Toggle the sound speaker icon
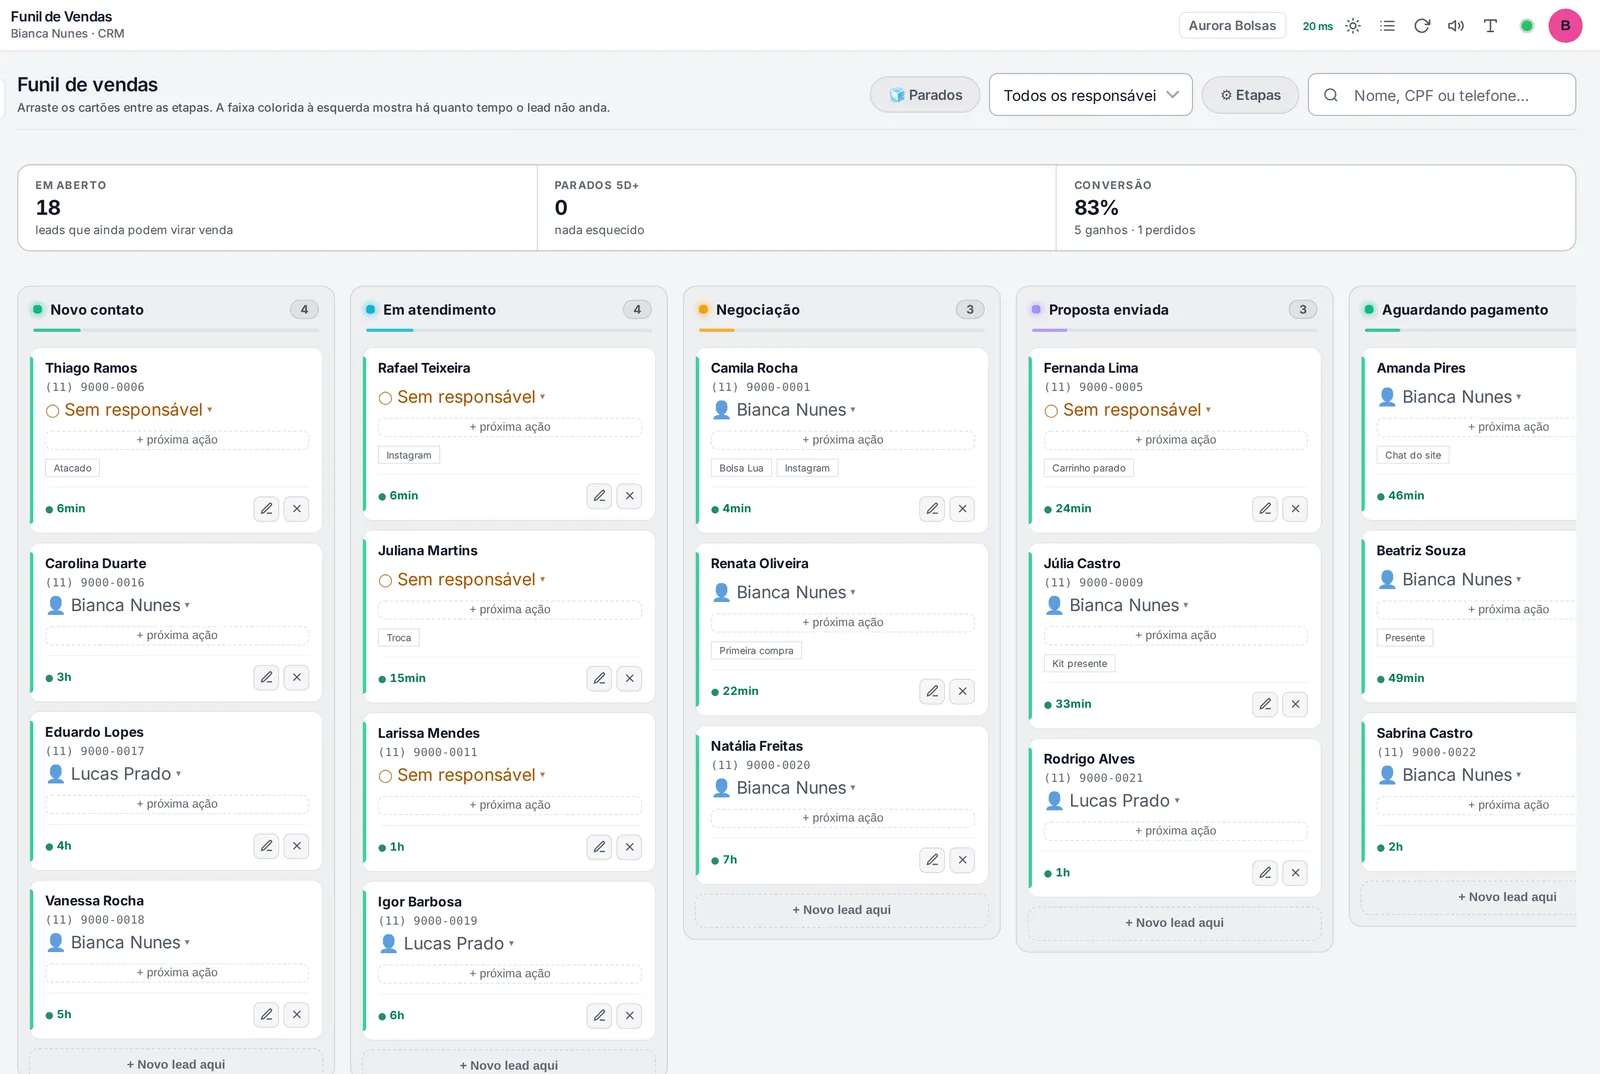1600x1074 pixels. pyautogui.click(x=1456, y=26)
